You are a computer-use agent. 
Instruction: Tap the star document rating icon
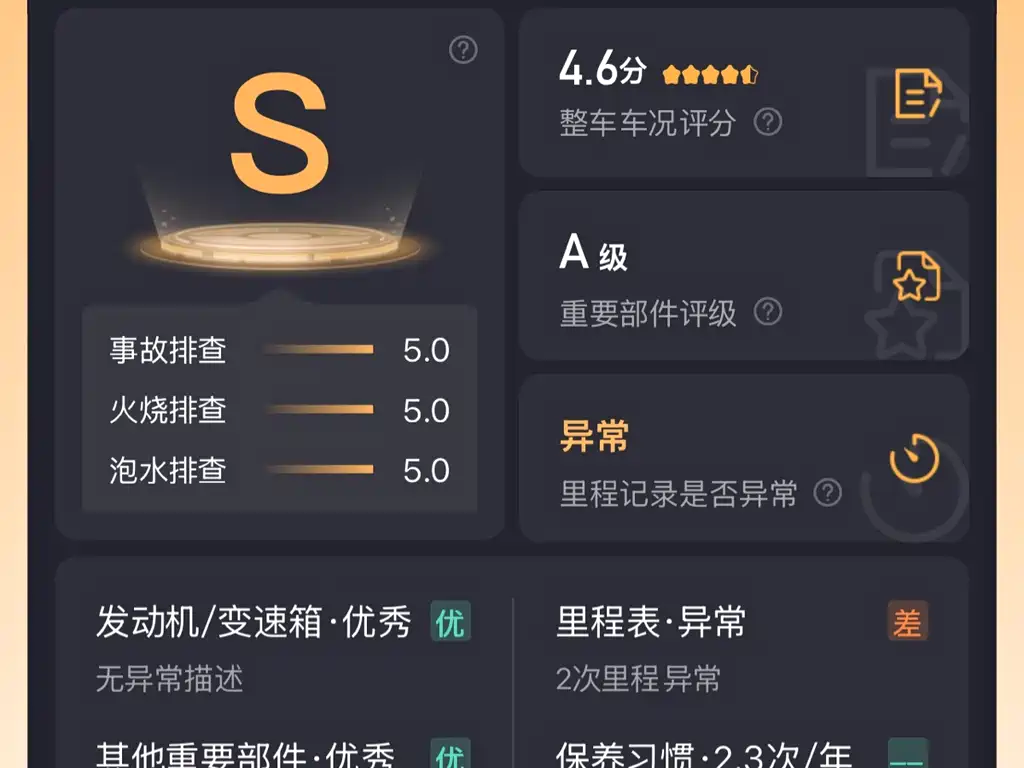click(x=918, y=276)
